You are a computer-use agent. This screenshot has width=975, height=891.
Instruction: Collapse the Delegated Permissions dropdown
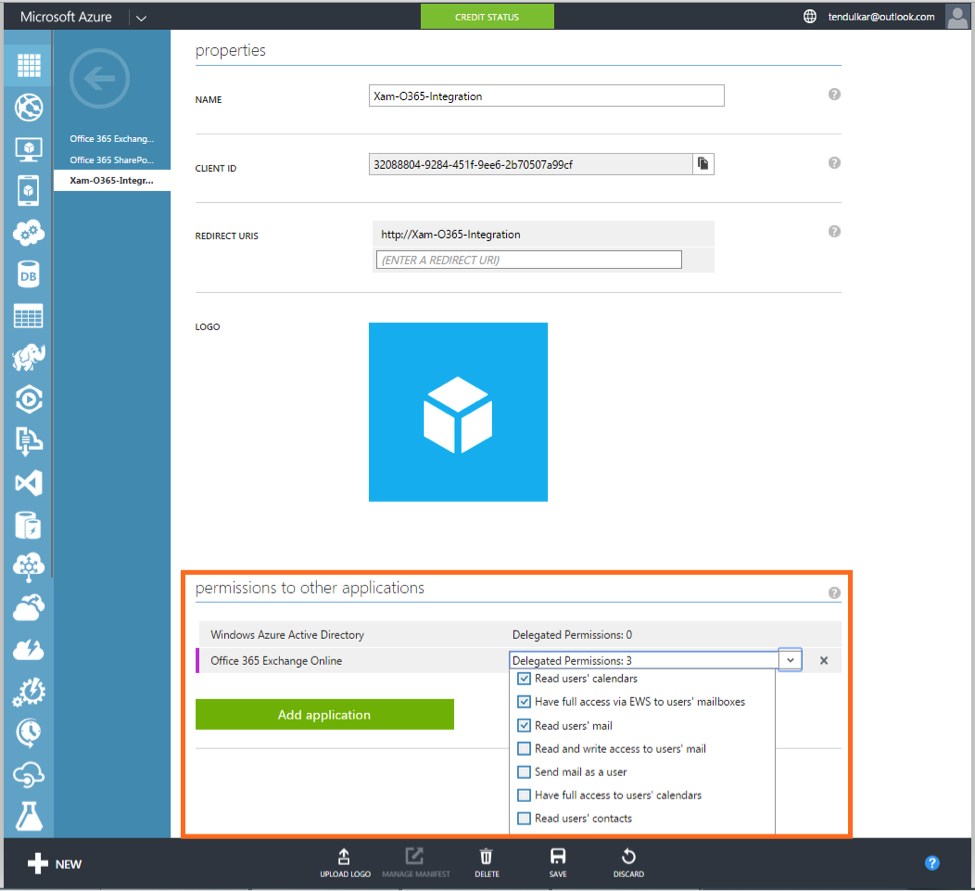789,660
